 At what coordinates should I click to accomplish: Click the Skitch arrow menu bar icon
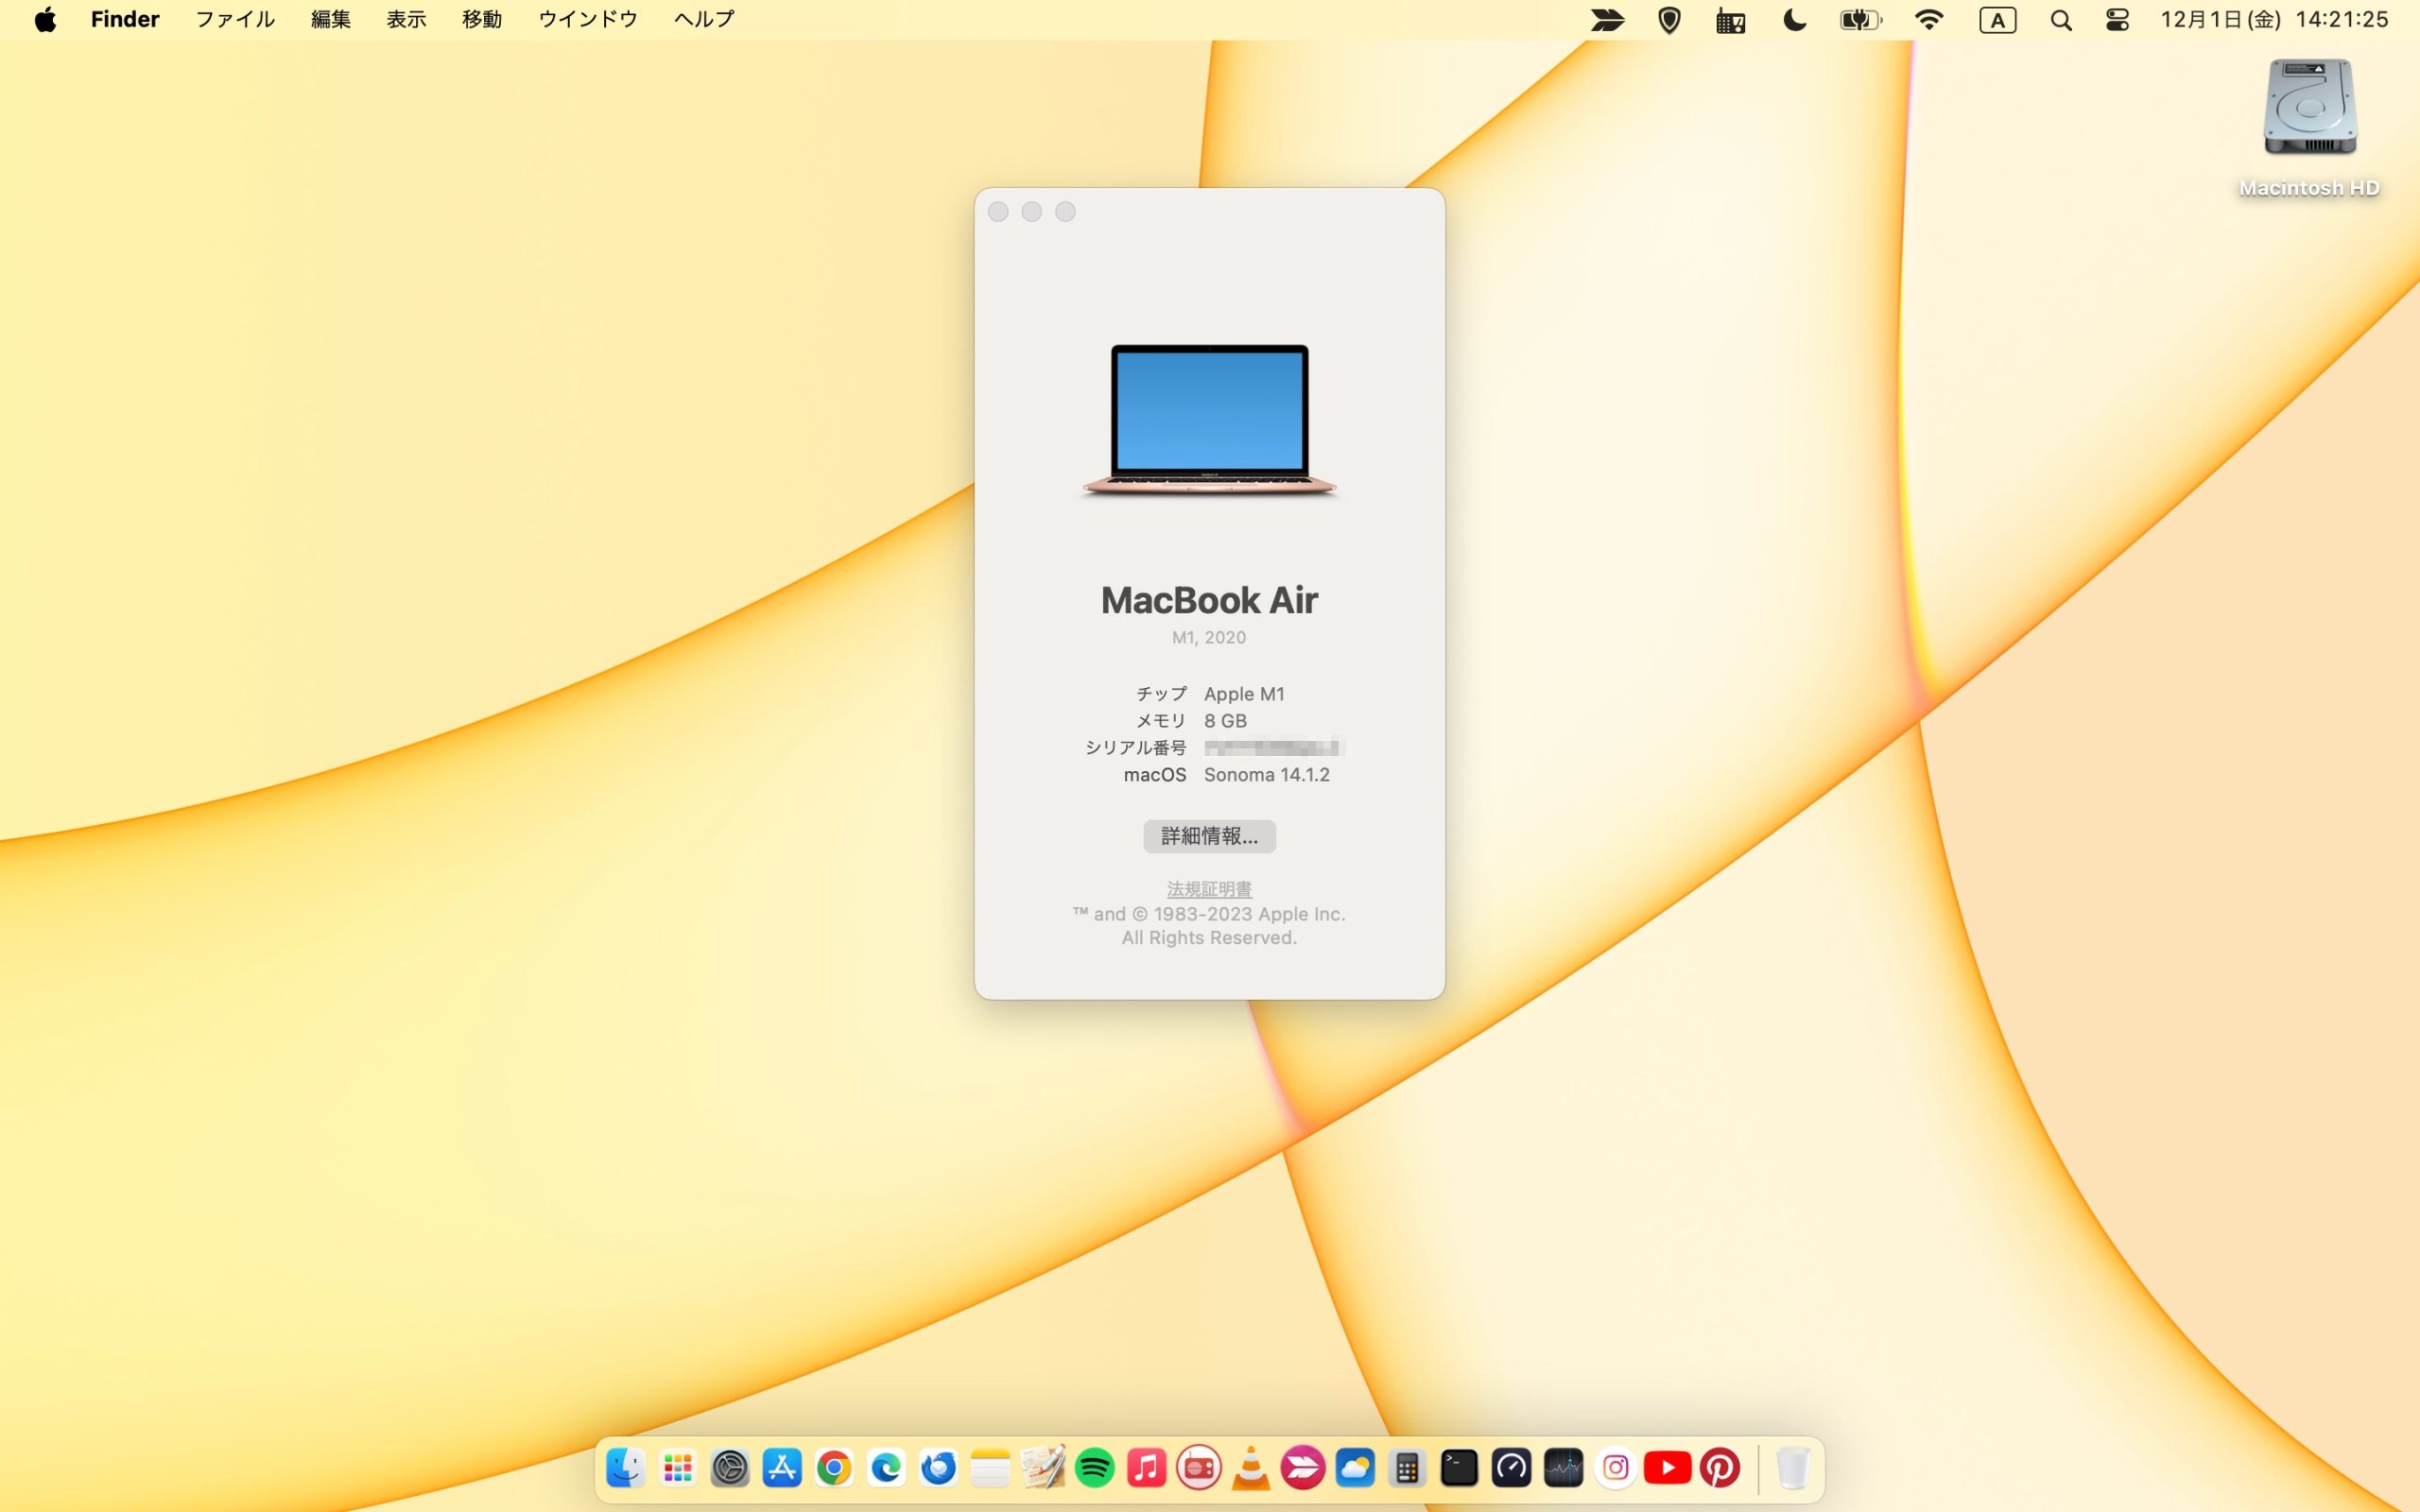pos(1607,20)
